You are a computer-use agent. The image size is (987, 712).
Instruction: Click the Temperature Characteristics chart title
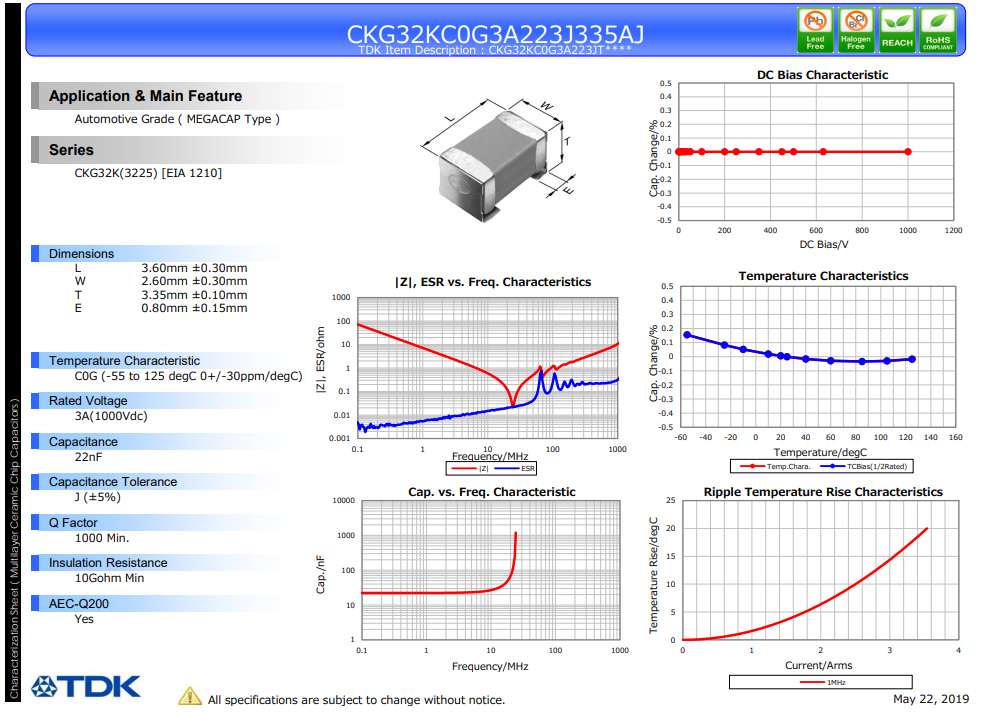tap(823, 276)
